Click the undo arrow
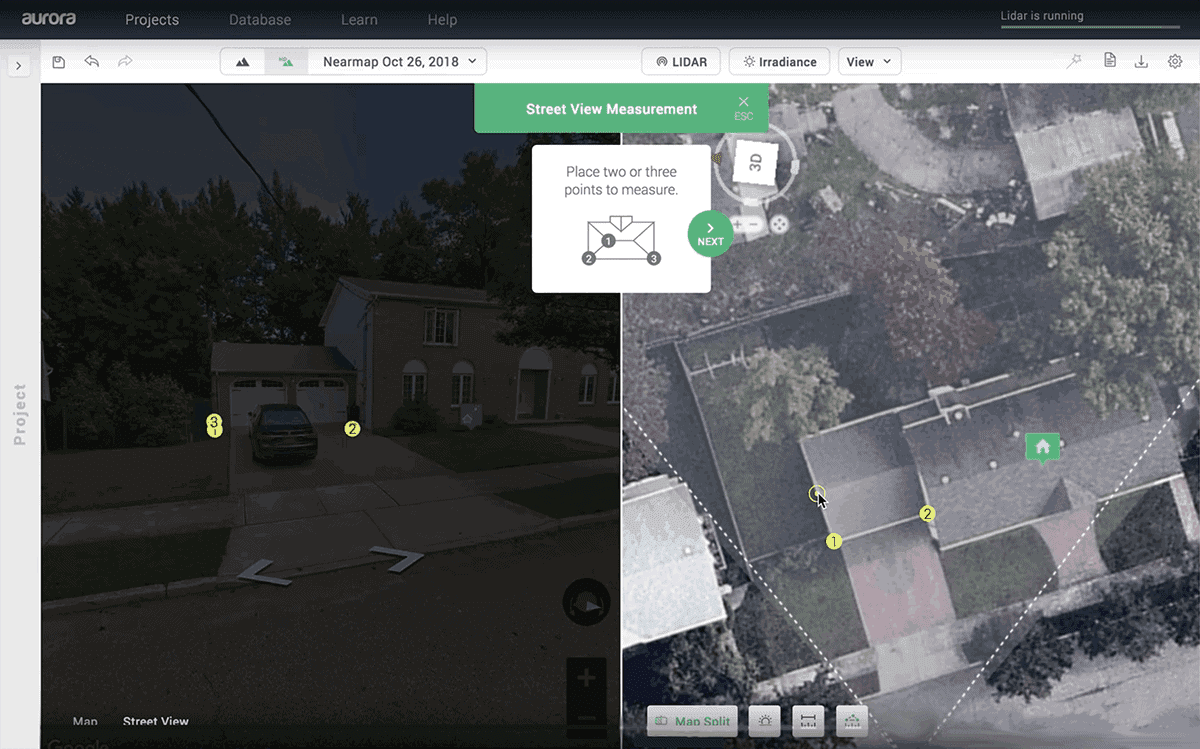This screenshot has height=749, width=1200. click(x=92, y=62)
